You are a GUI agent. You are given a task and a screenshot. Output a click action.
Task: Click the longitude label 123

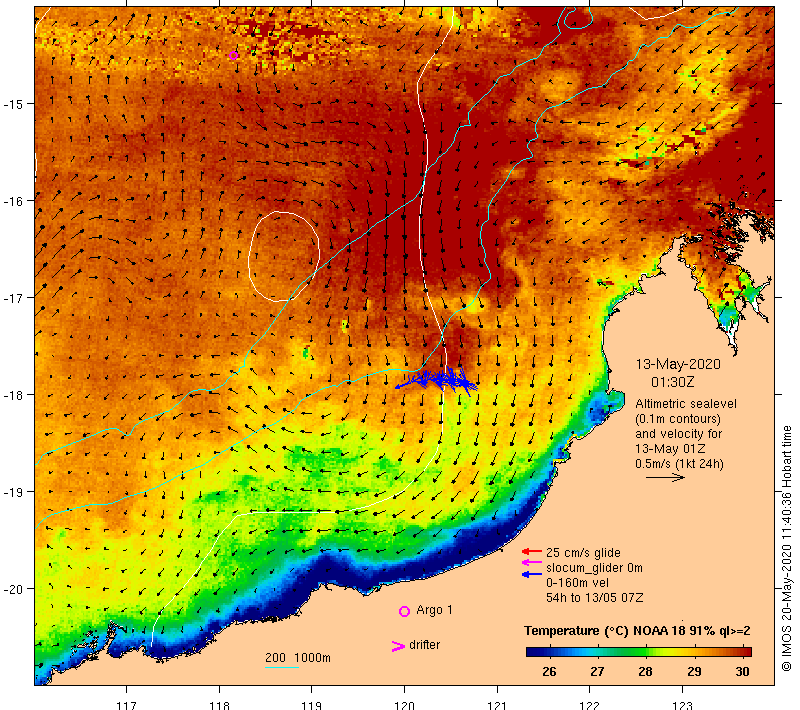tap(683, 705)
